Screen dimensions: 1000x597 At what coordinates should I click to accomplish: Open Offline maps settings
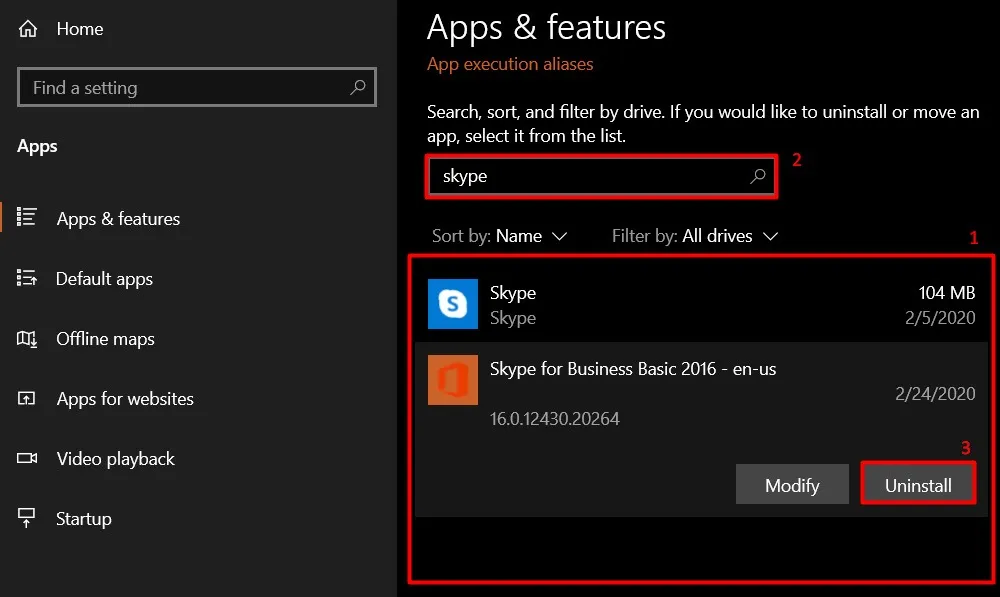click(105, 339)
